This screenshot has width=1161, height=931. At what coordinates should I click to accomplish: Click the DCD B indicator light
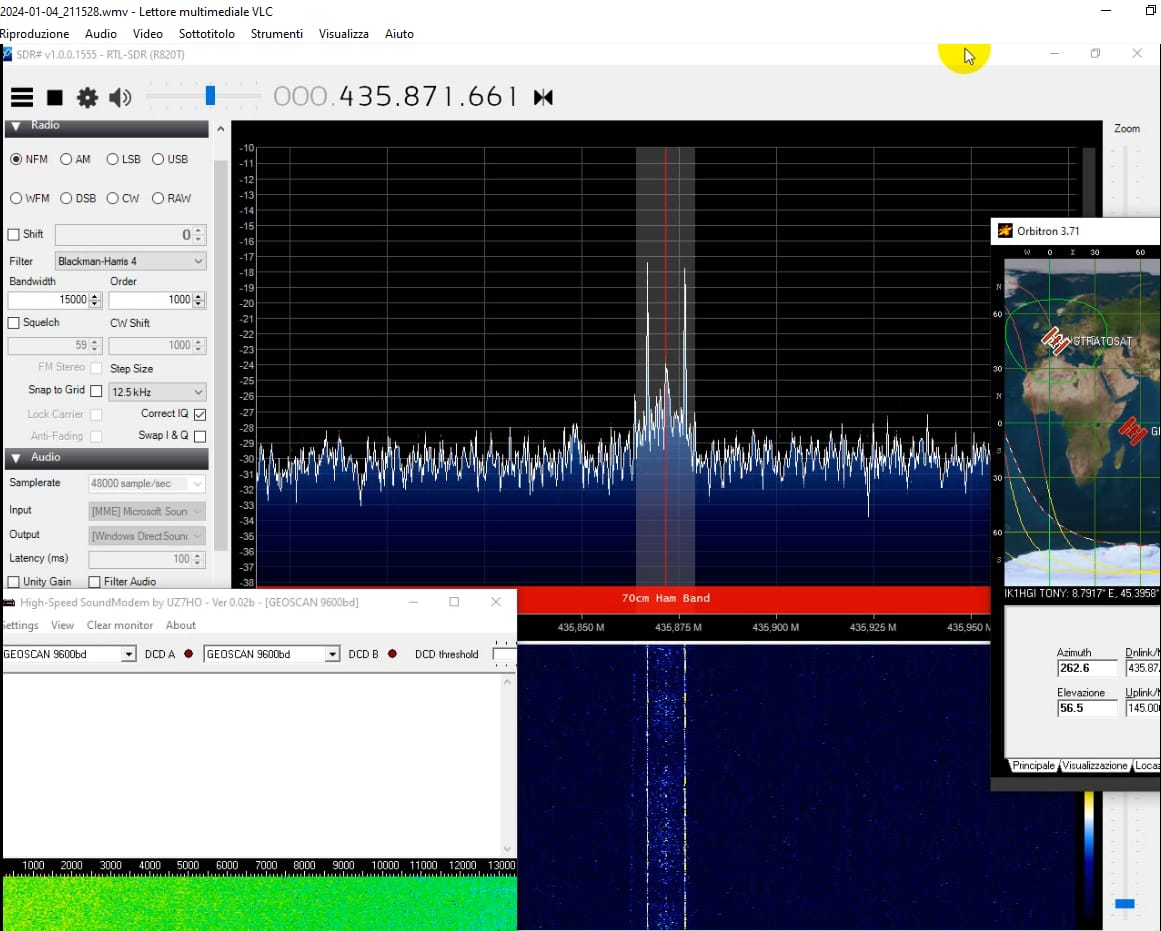392,654
